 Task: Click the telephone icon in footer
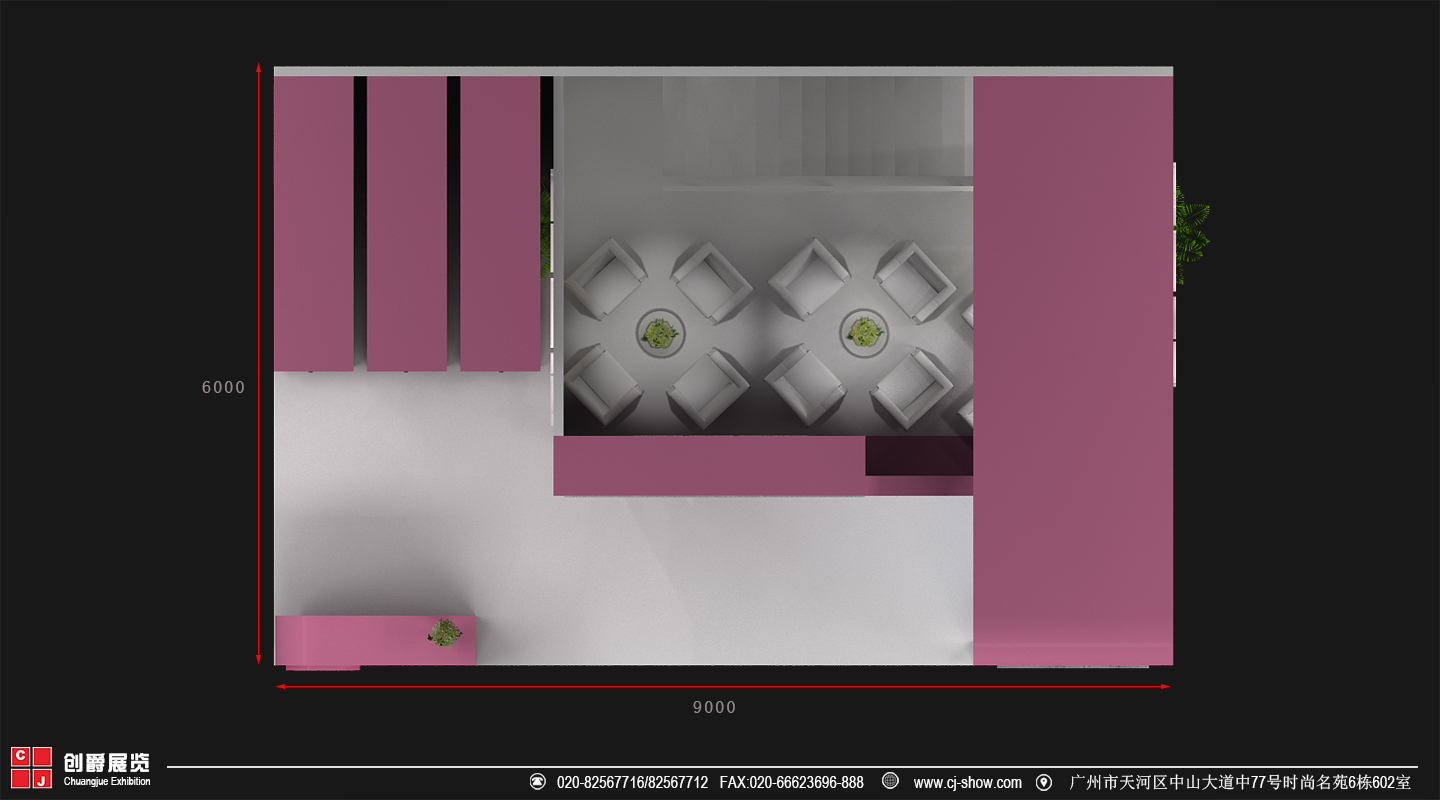click(x=537, y=781)
